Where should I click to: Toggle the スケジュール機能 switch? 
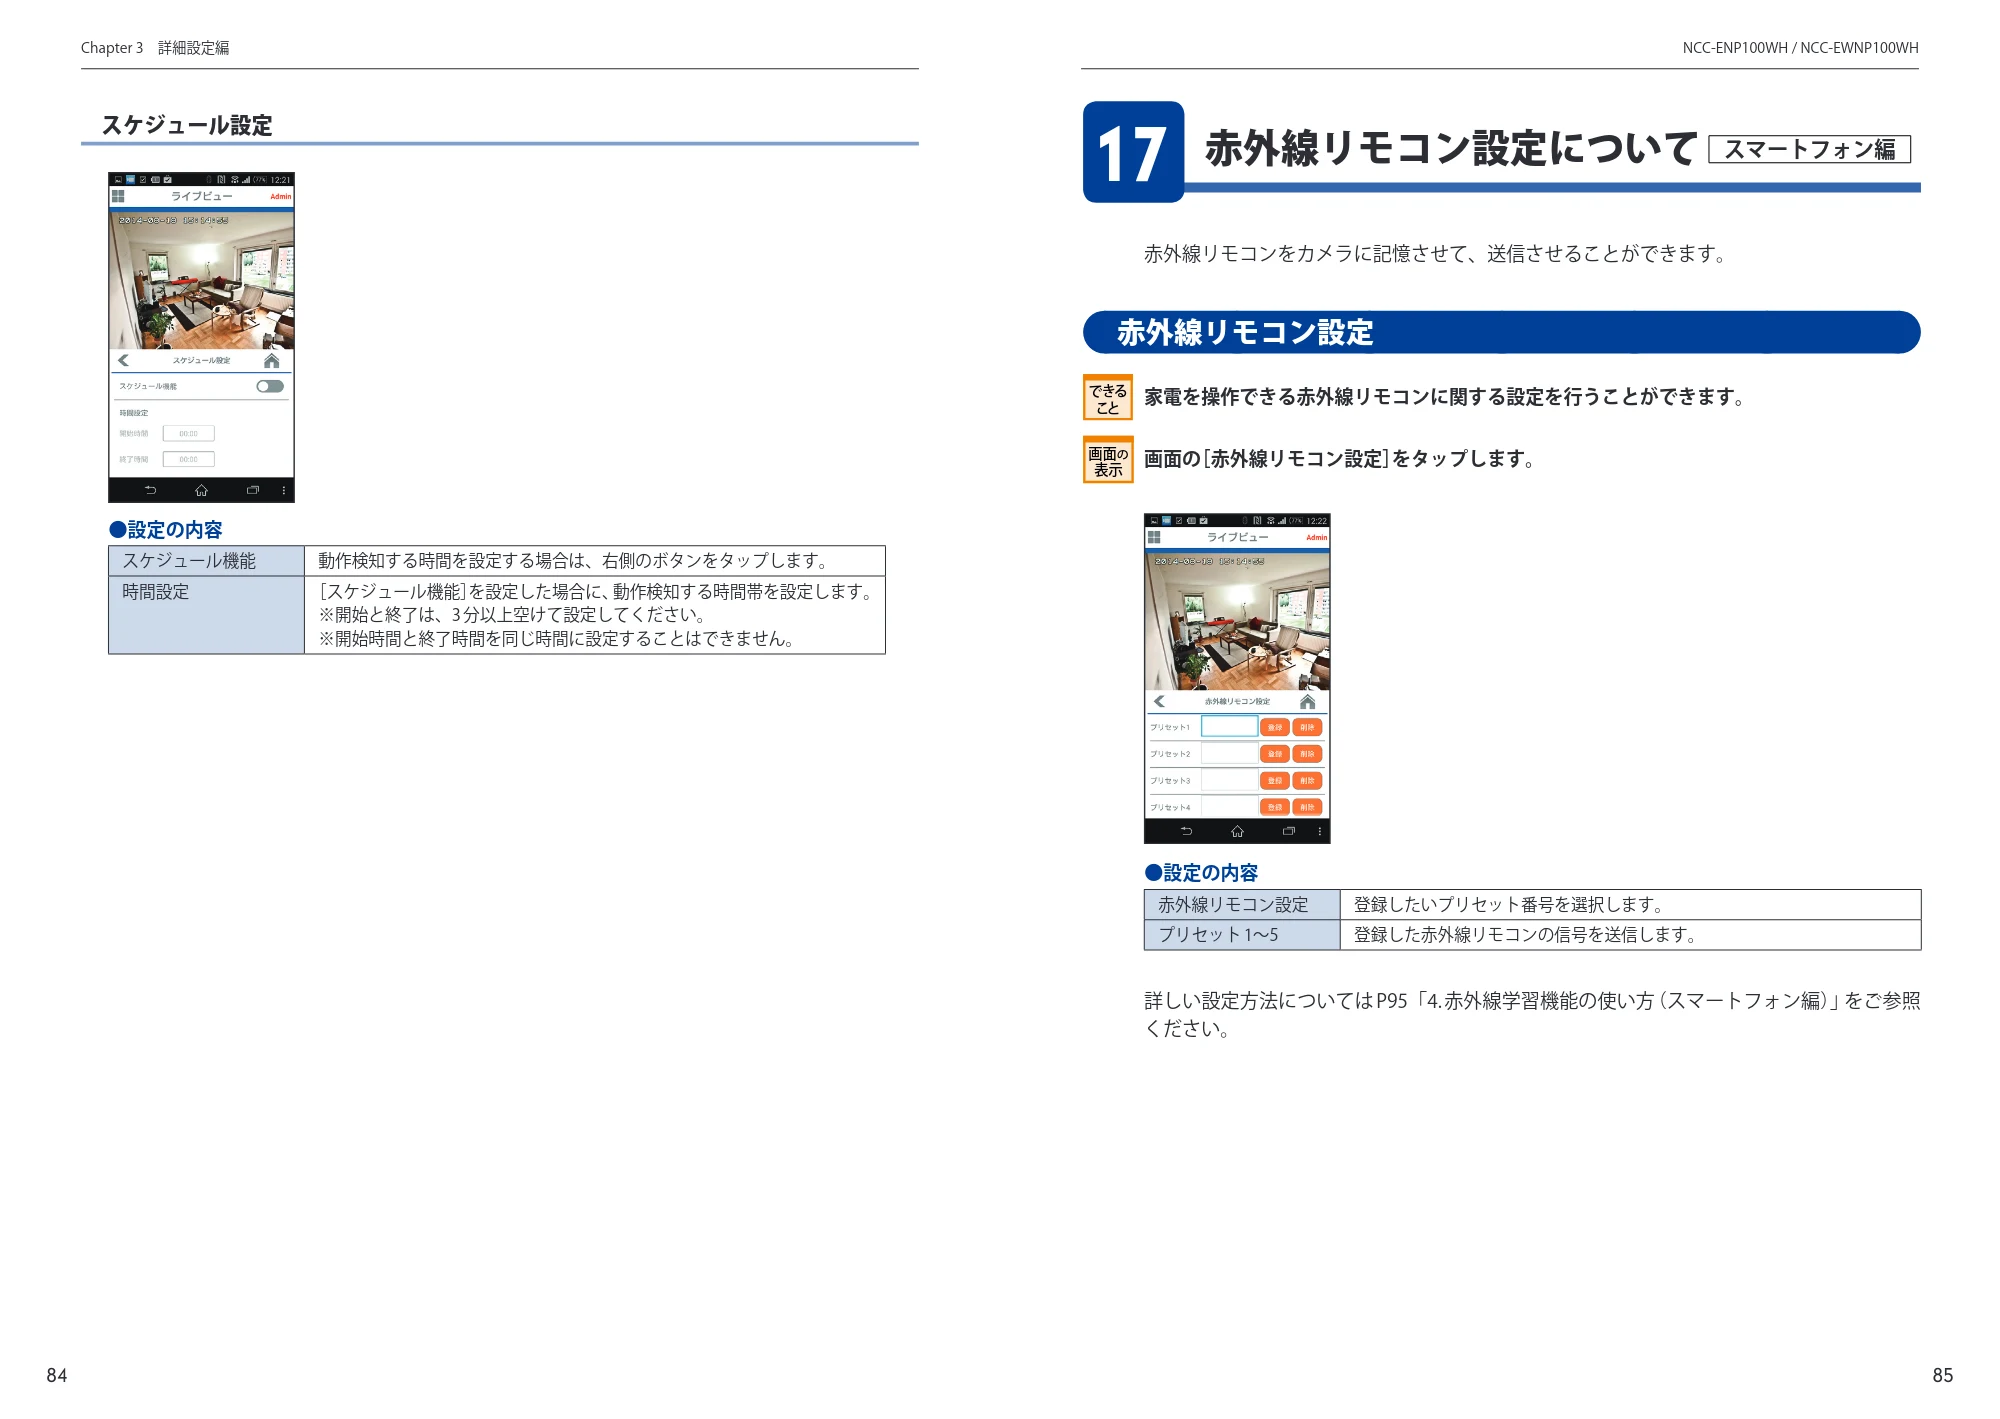coord(270,386)
